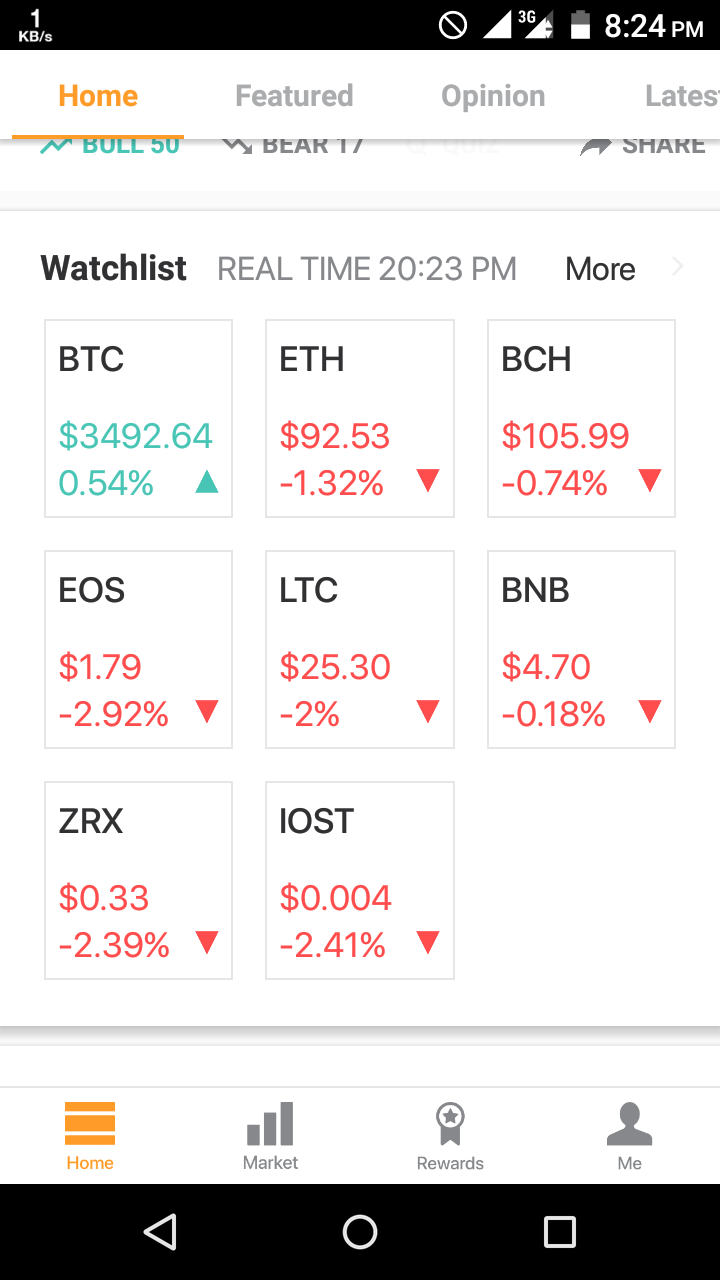
Task: Tap the Bull 50 trend icon
Action: point(56,146)
